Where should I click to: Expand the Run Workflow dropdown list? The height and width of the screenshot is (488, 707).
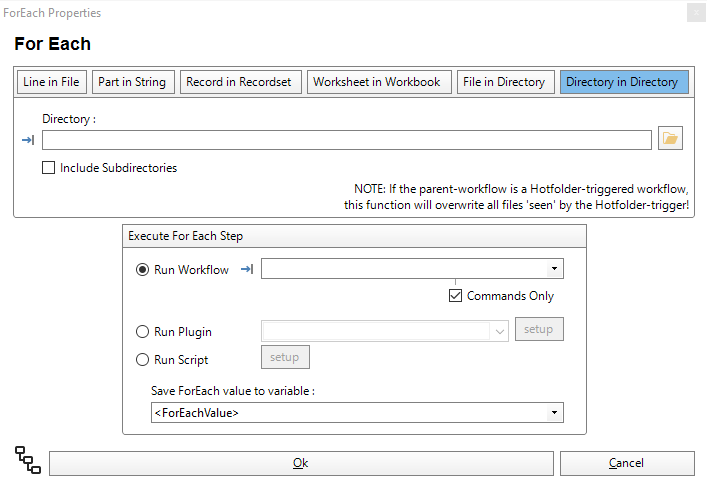[x=553, y=269]
